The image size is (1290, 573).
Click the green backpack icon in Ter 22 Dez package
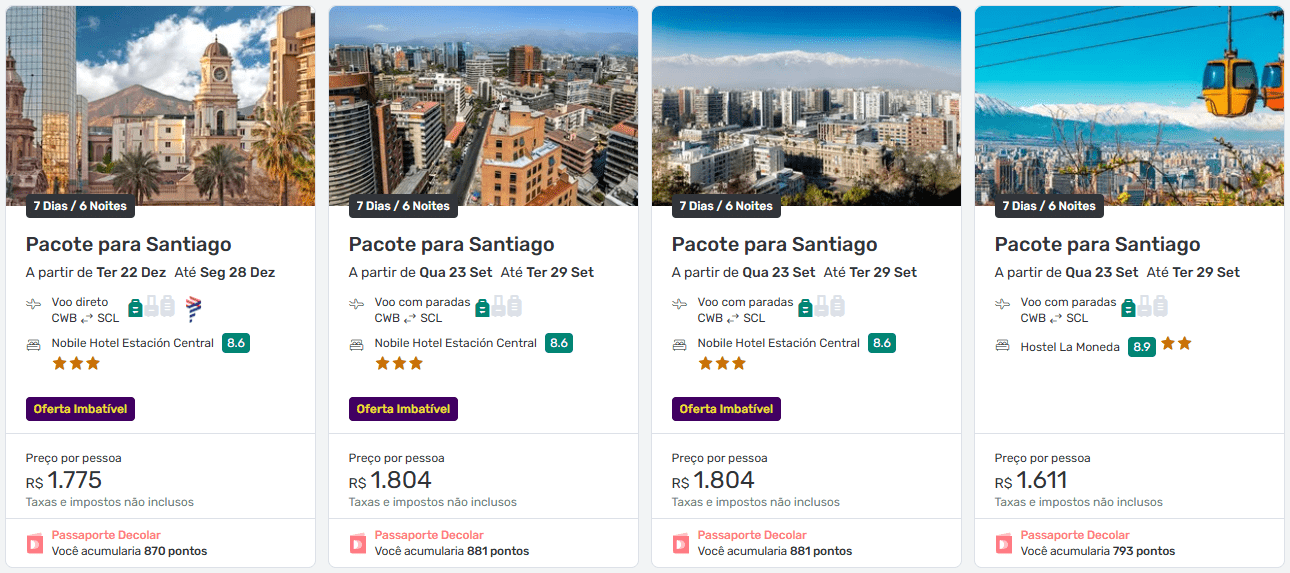[x=136, y=309]
